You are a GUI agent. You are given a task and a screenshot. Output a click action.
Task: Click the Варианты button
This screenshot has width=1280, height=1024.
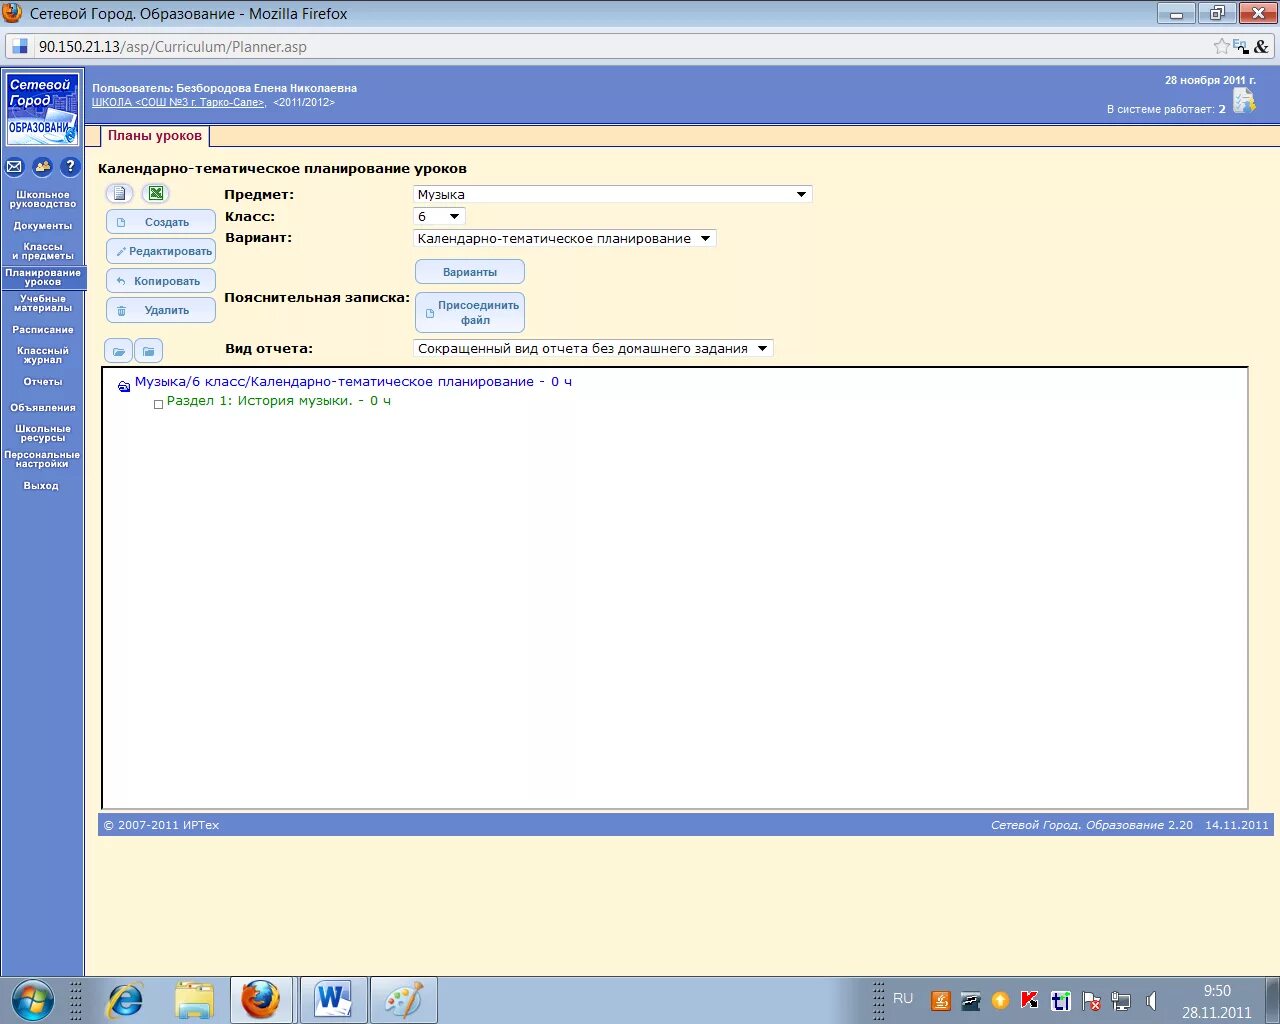point(470,272)
